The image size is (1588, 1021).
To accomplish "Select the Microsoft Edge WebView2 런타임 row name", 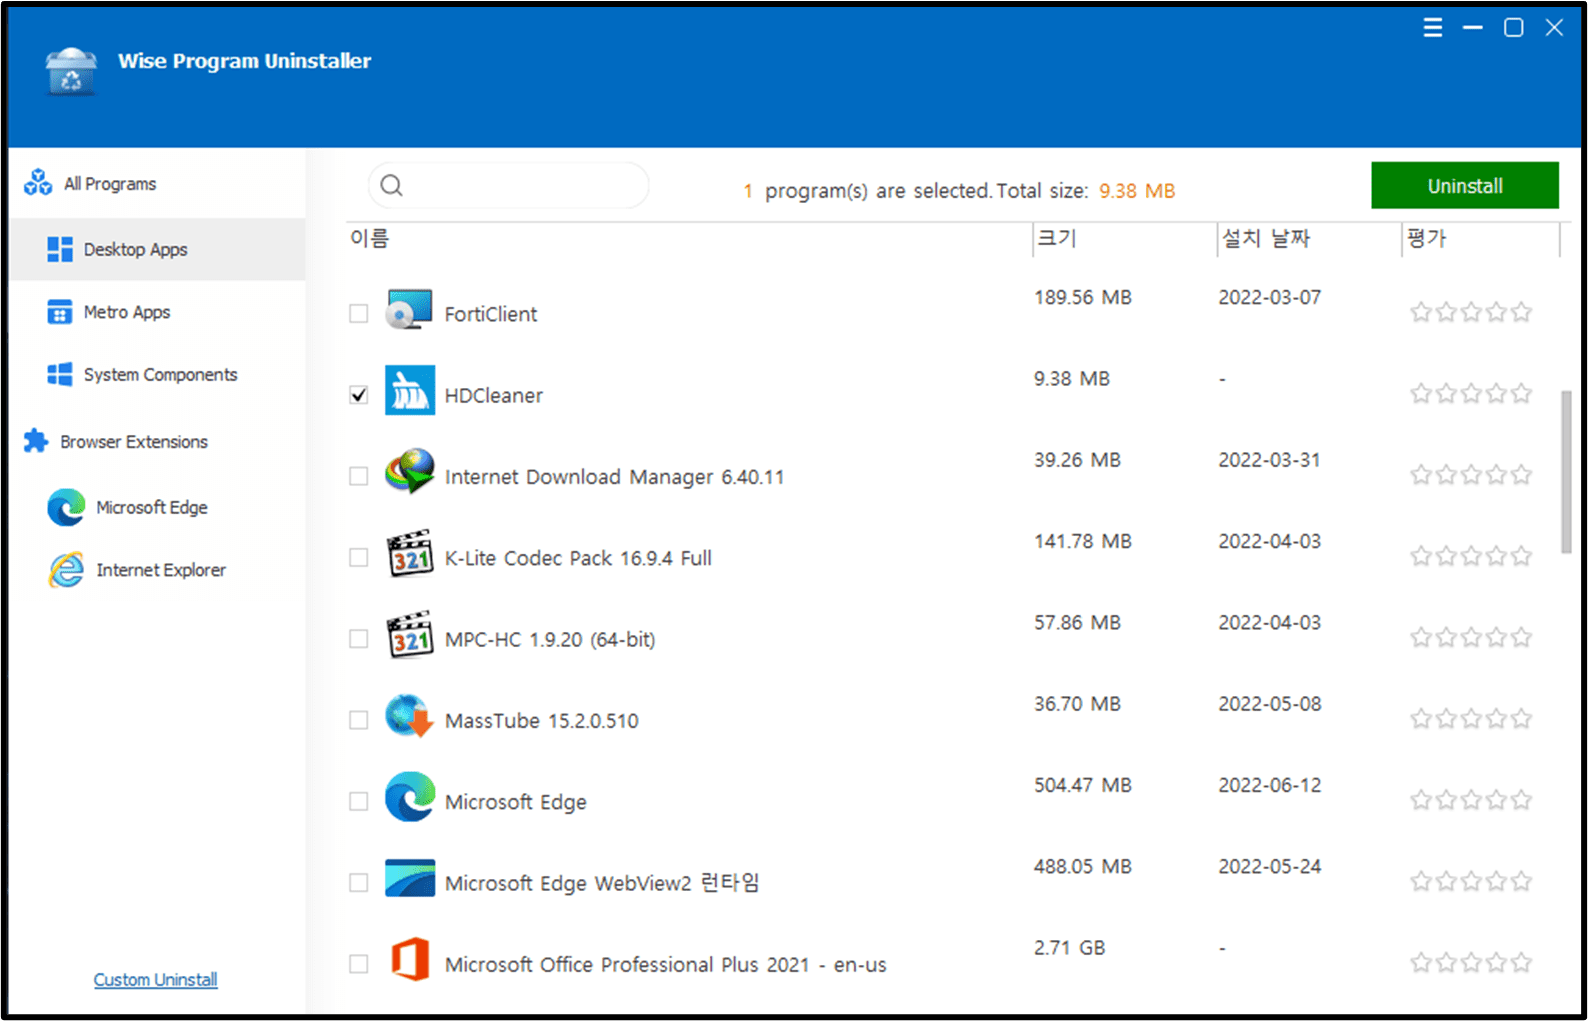I will pos(602,883).
